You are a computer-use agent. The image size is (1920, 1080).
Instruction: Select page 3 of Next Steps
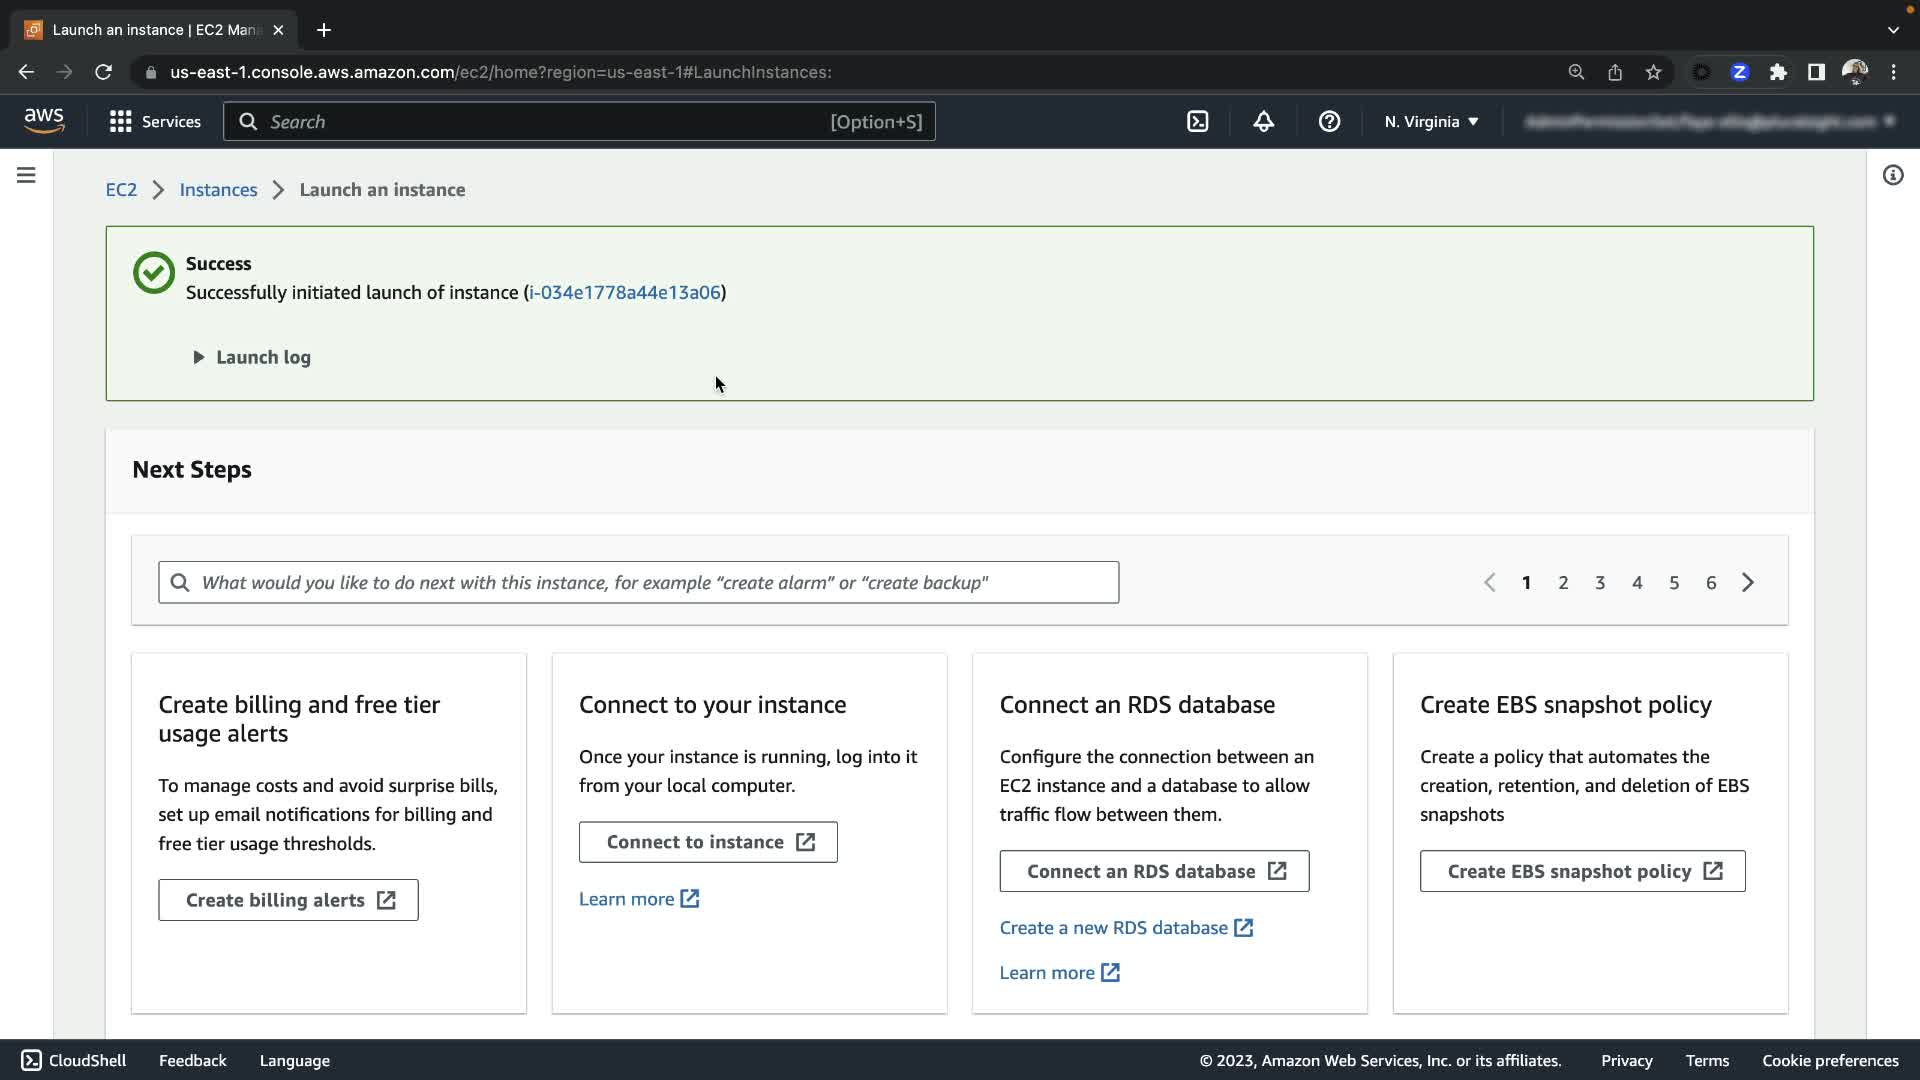click(1600, 582)
